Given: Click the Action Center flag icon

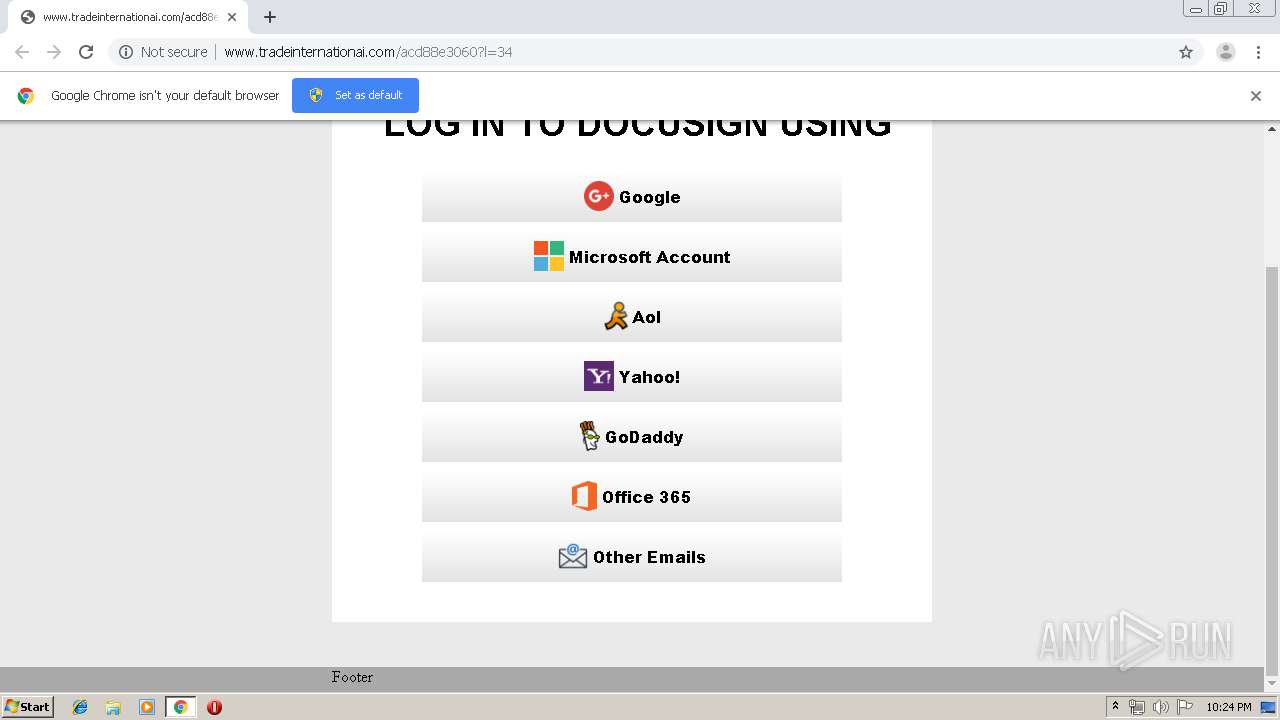Looking at the screenshot, I should pyautogui.click(x=1184, y=707).
